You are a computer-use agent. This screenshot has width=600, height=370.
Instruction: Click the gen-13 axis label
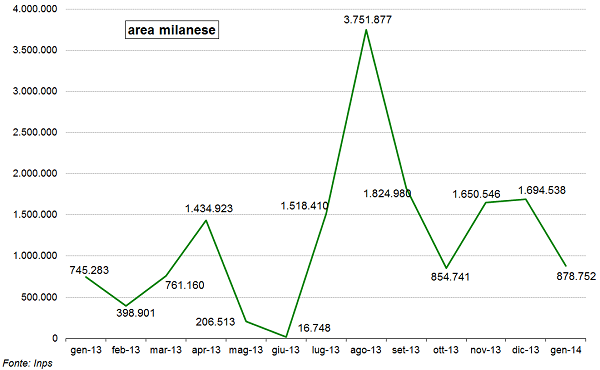[x=86, y=350]
